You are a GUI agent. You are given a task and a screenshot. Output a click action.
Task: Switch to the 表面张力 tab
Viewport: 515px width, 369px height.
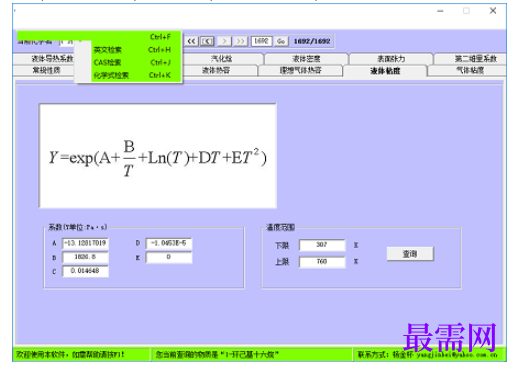click(x=391, y=59)
